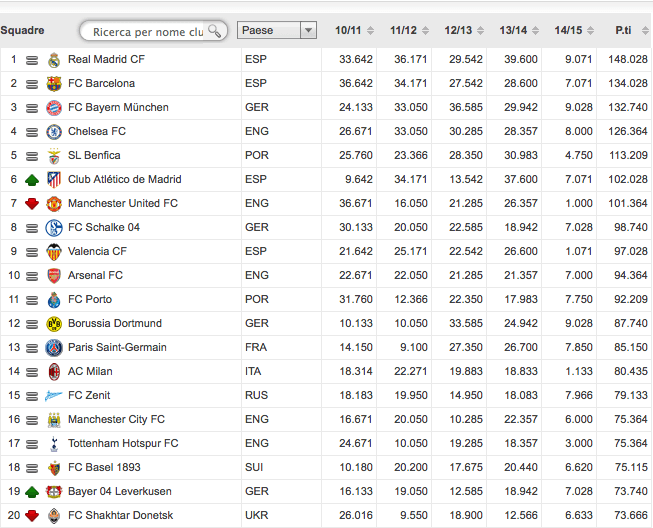Sort table by P.ti points column
The image size is (653, 528).
[622, 30]
